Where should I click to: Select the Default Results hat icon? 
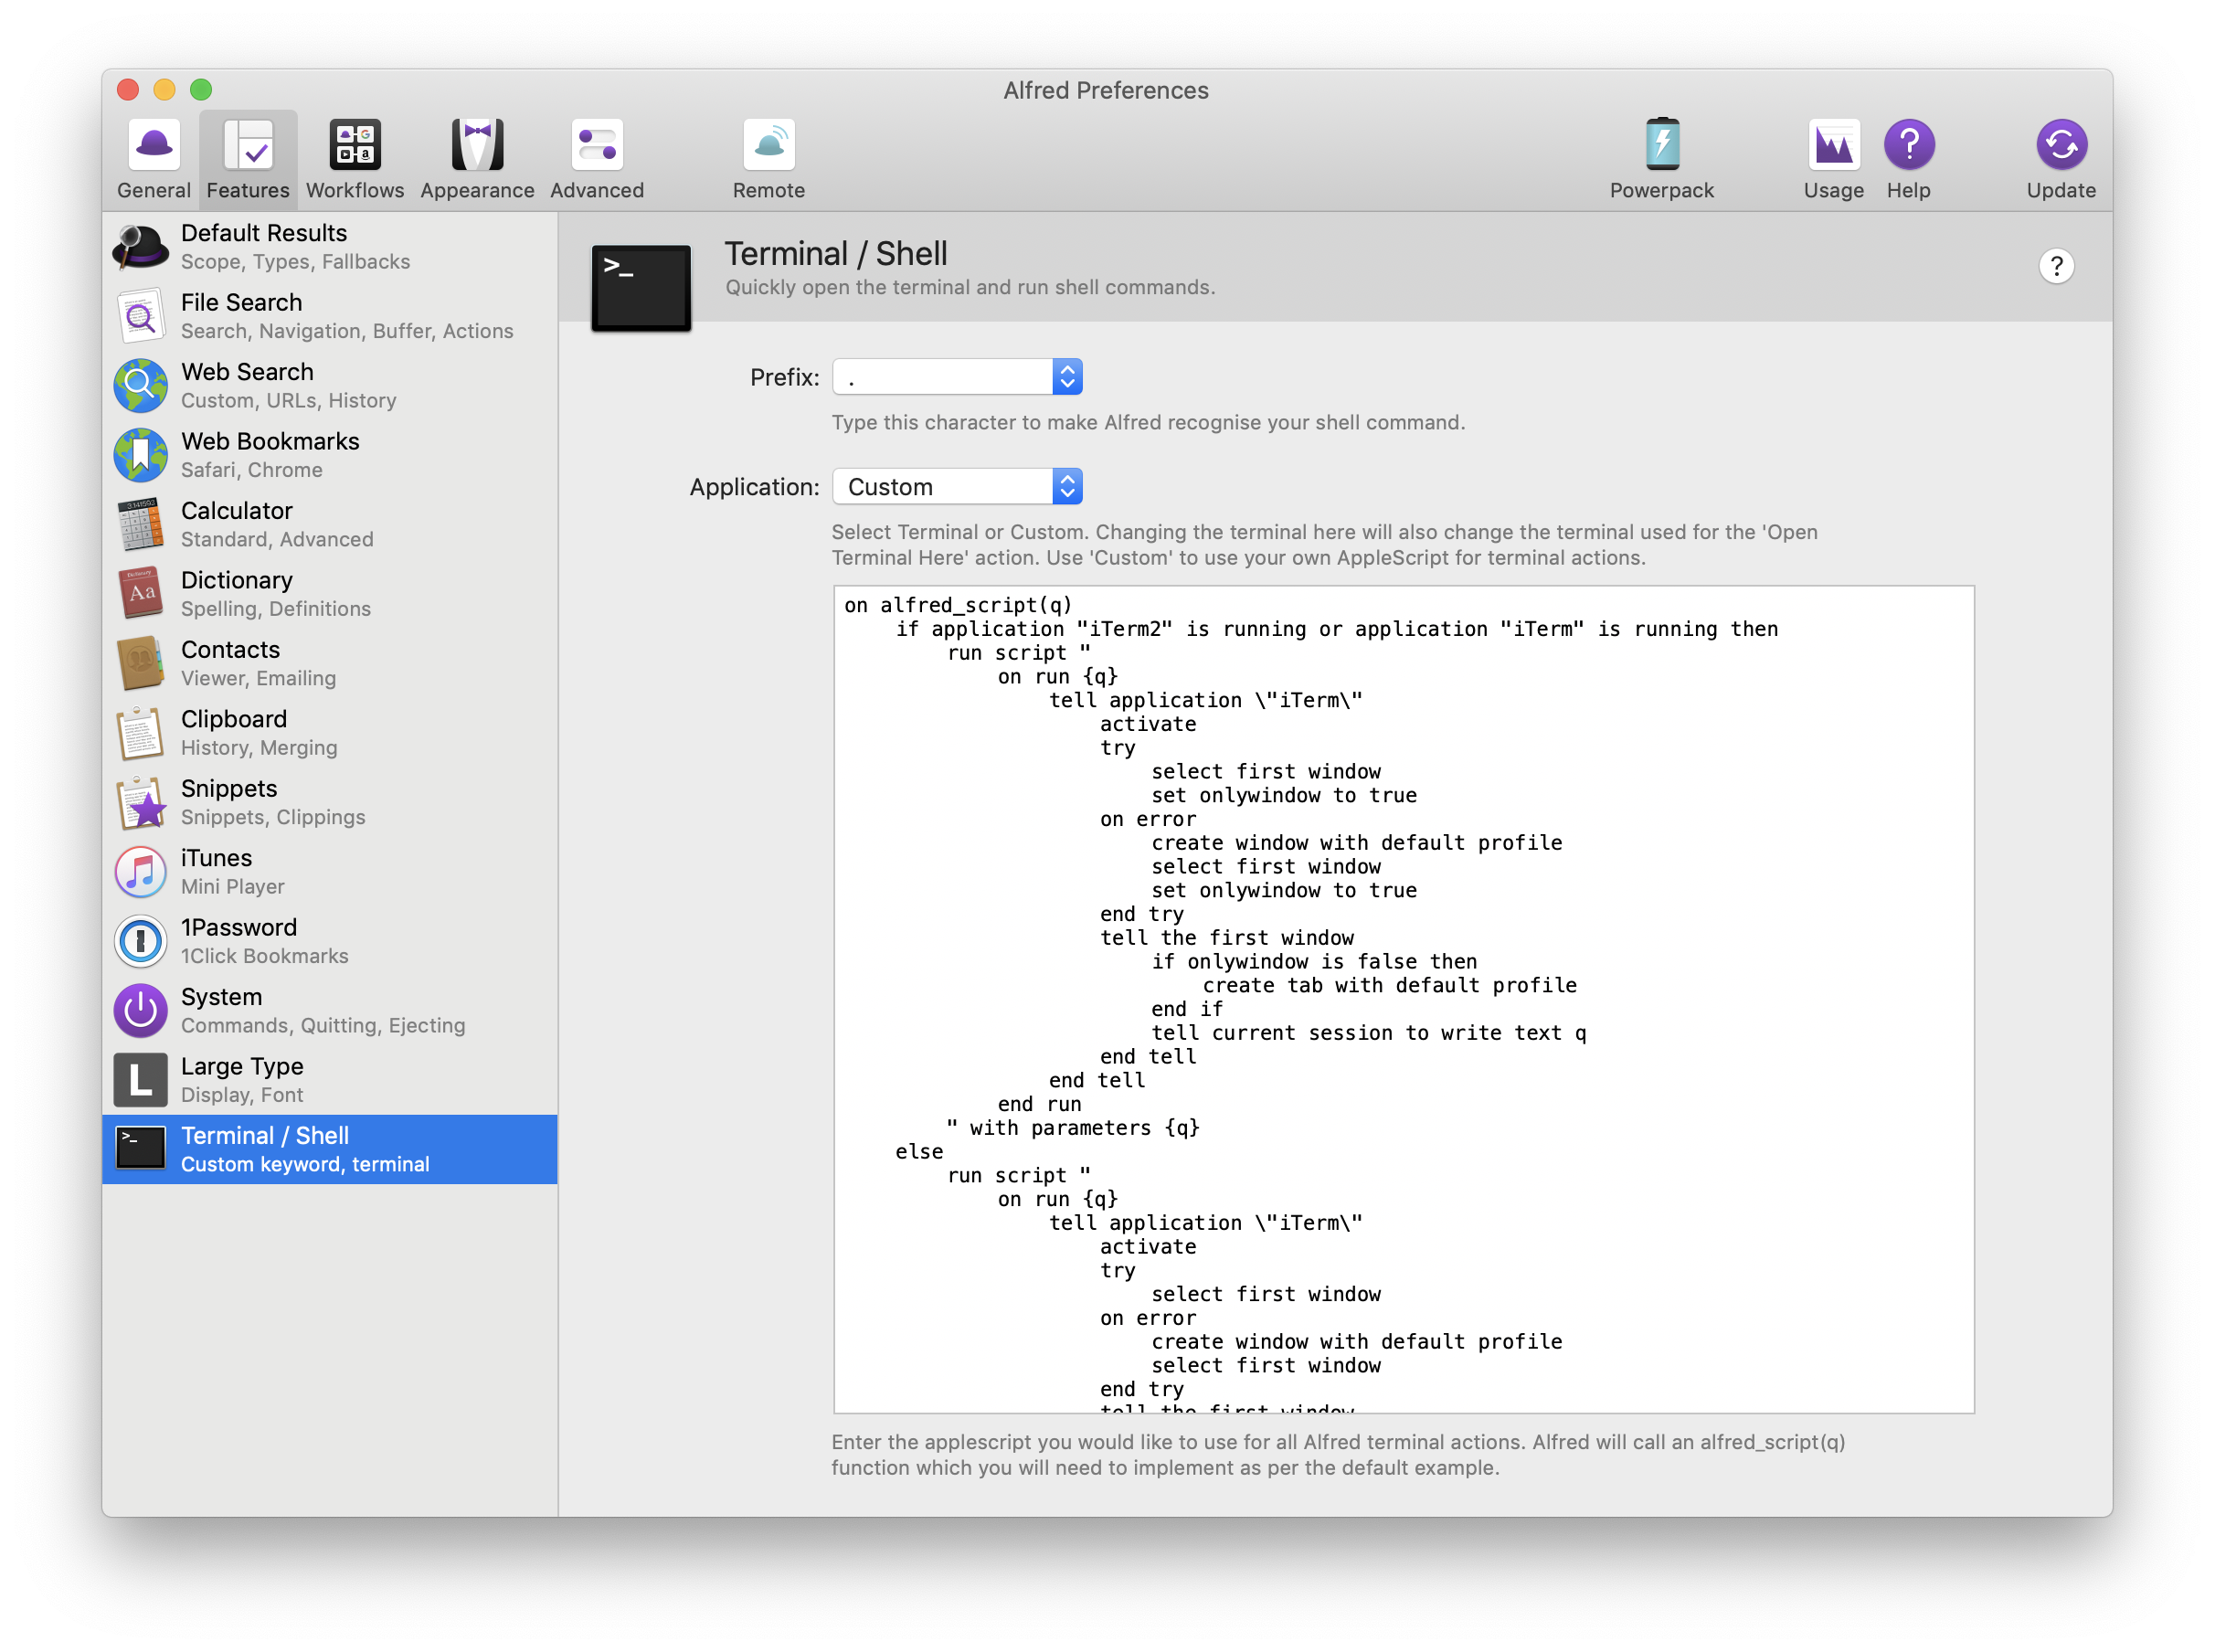[141, 247]
